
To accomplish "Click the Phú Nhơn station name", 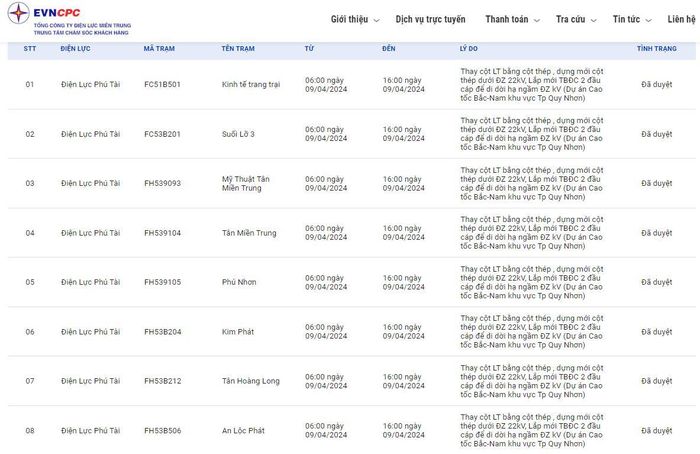I will click(x=239, y=282).
